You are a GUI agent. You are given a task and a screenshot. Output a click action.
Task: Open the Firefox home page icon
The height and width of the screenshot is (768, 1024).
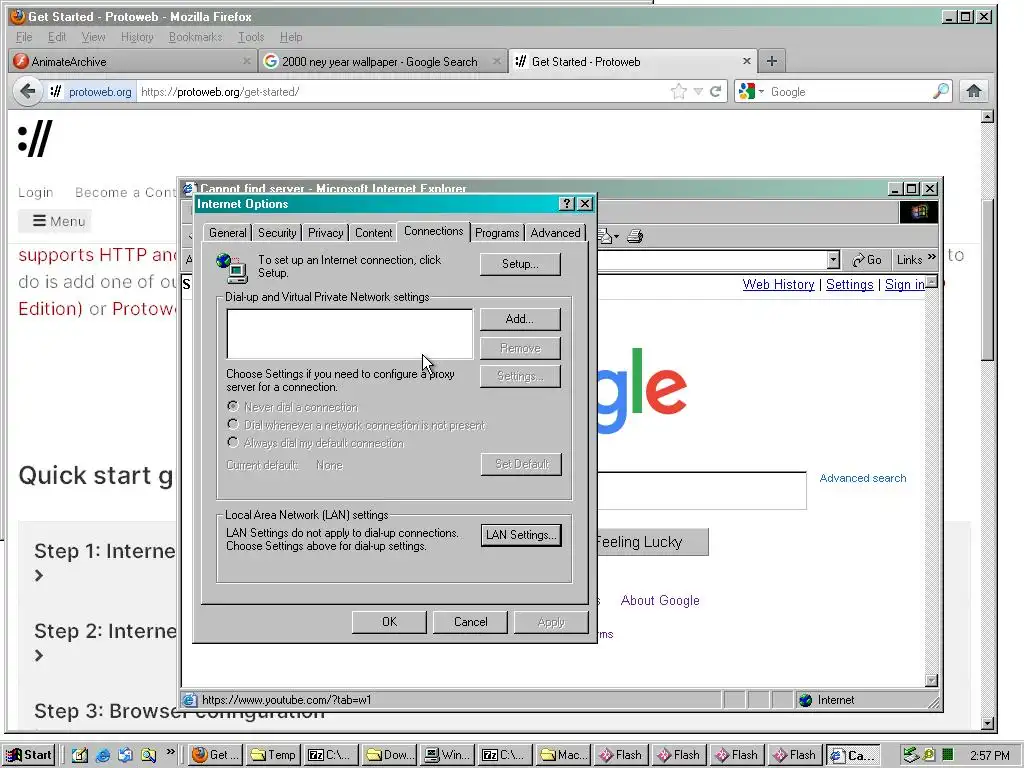pyautogui.click(x=974, y=91)
